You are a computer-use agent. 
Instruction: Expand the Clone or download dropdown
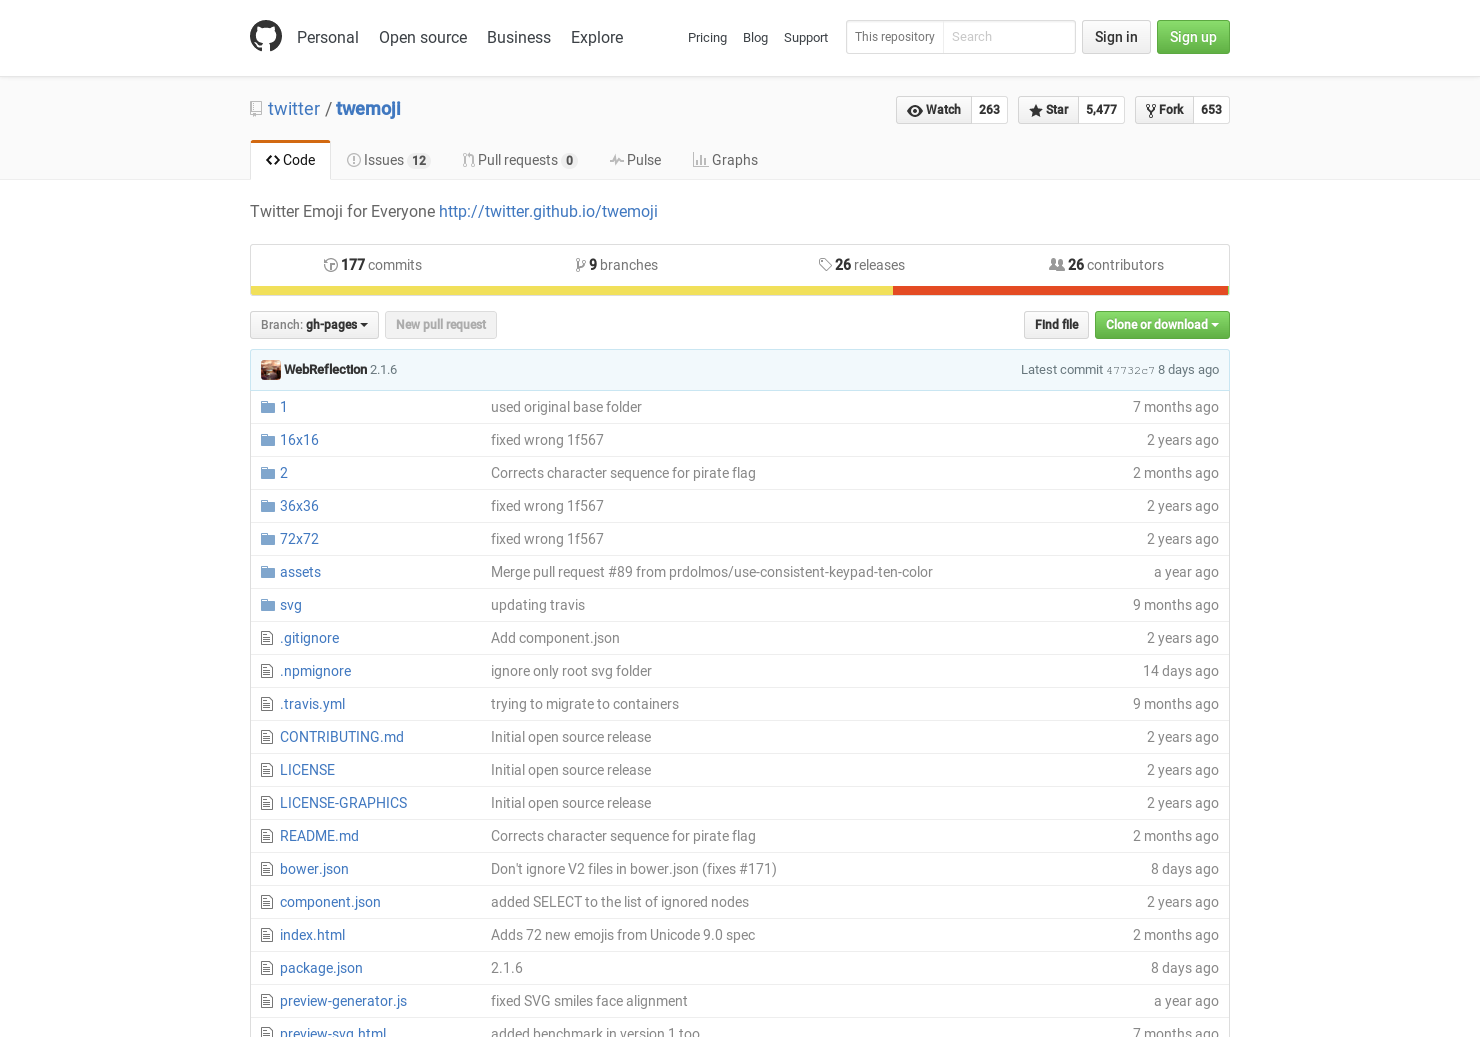(x=1162, y=325)
